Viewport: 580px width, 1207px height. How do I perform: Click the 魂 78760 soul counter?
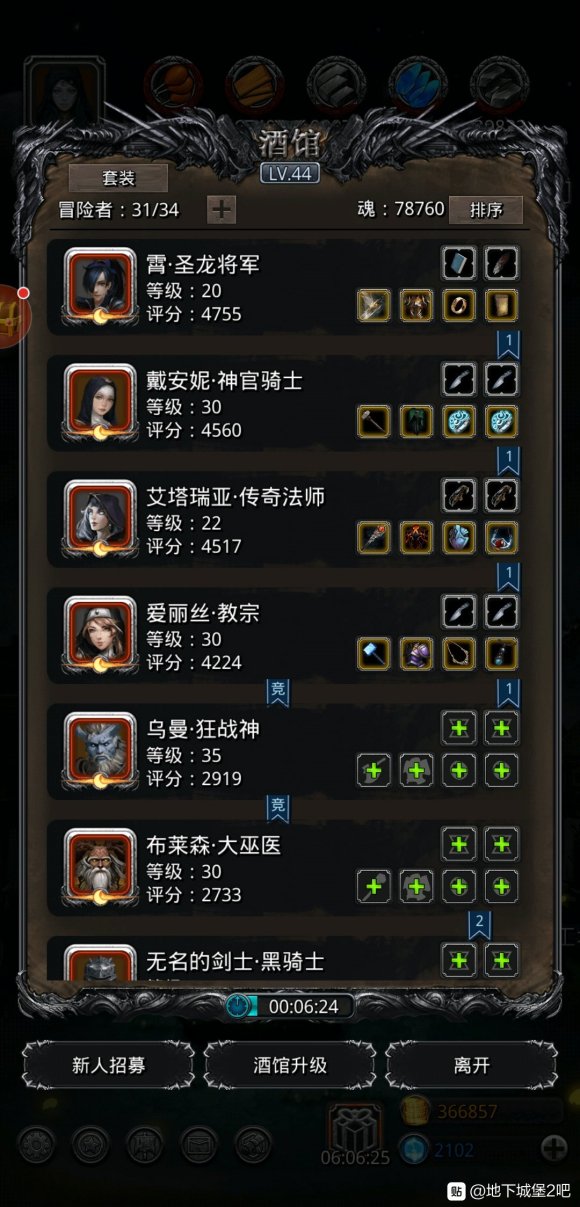401,209
